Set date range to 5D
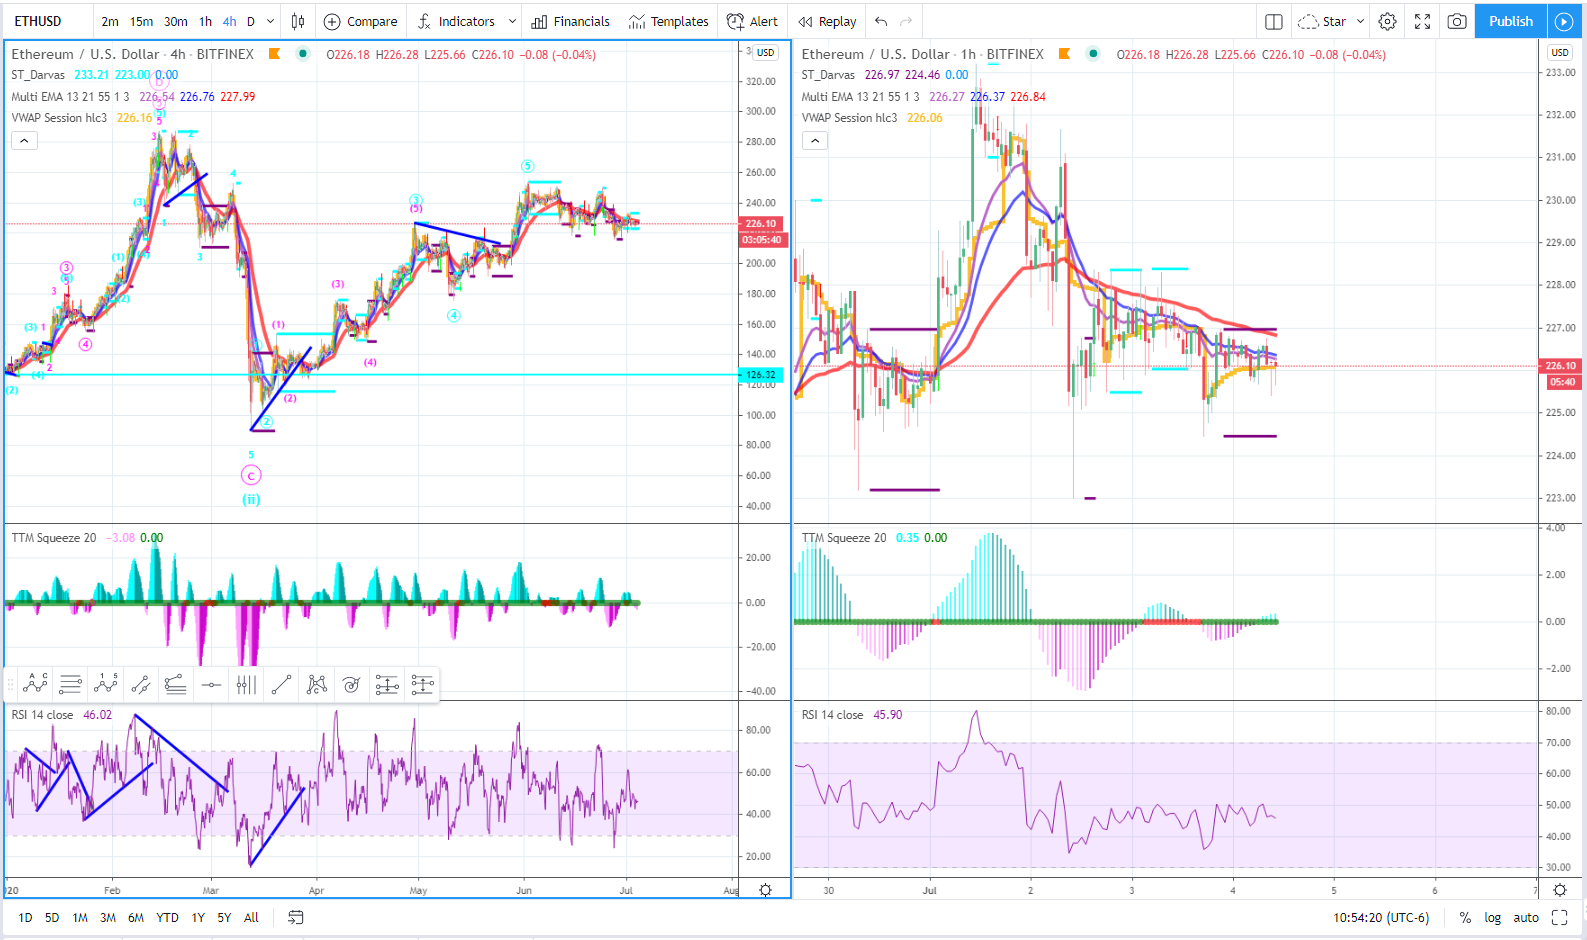 coord(52,917)
